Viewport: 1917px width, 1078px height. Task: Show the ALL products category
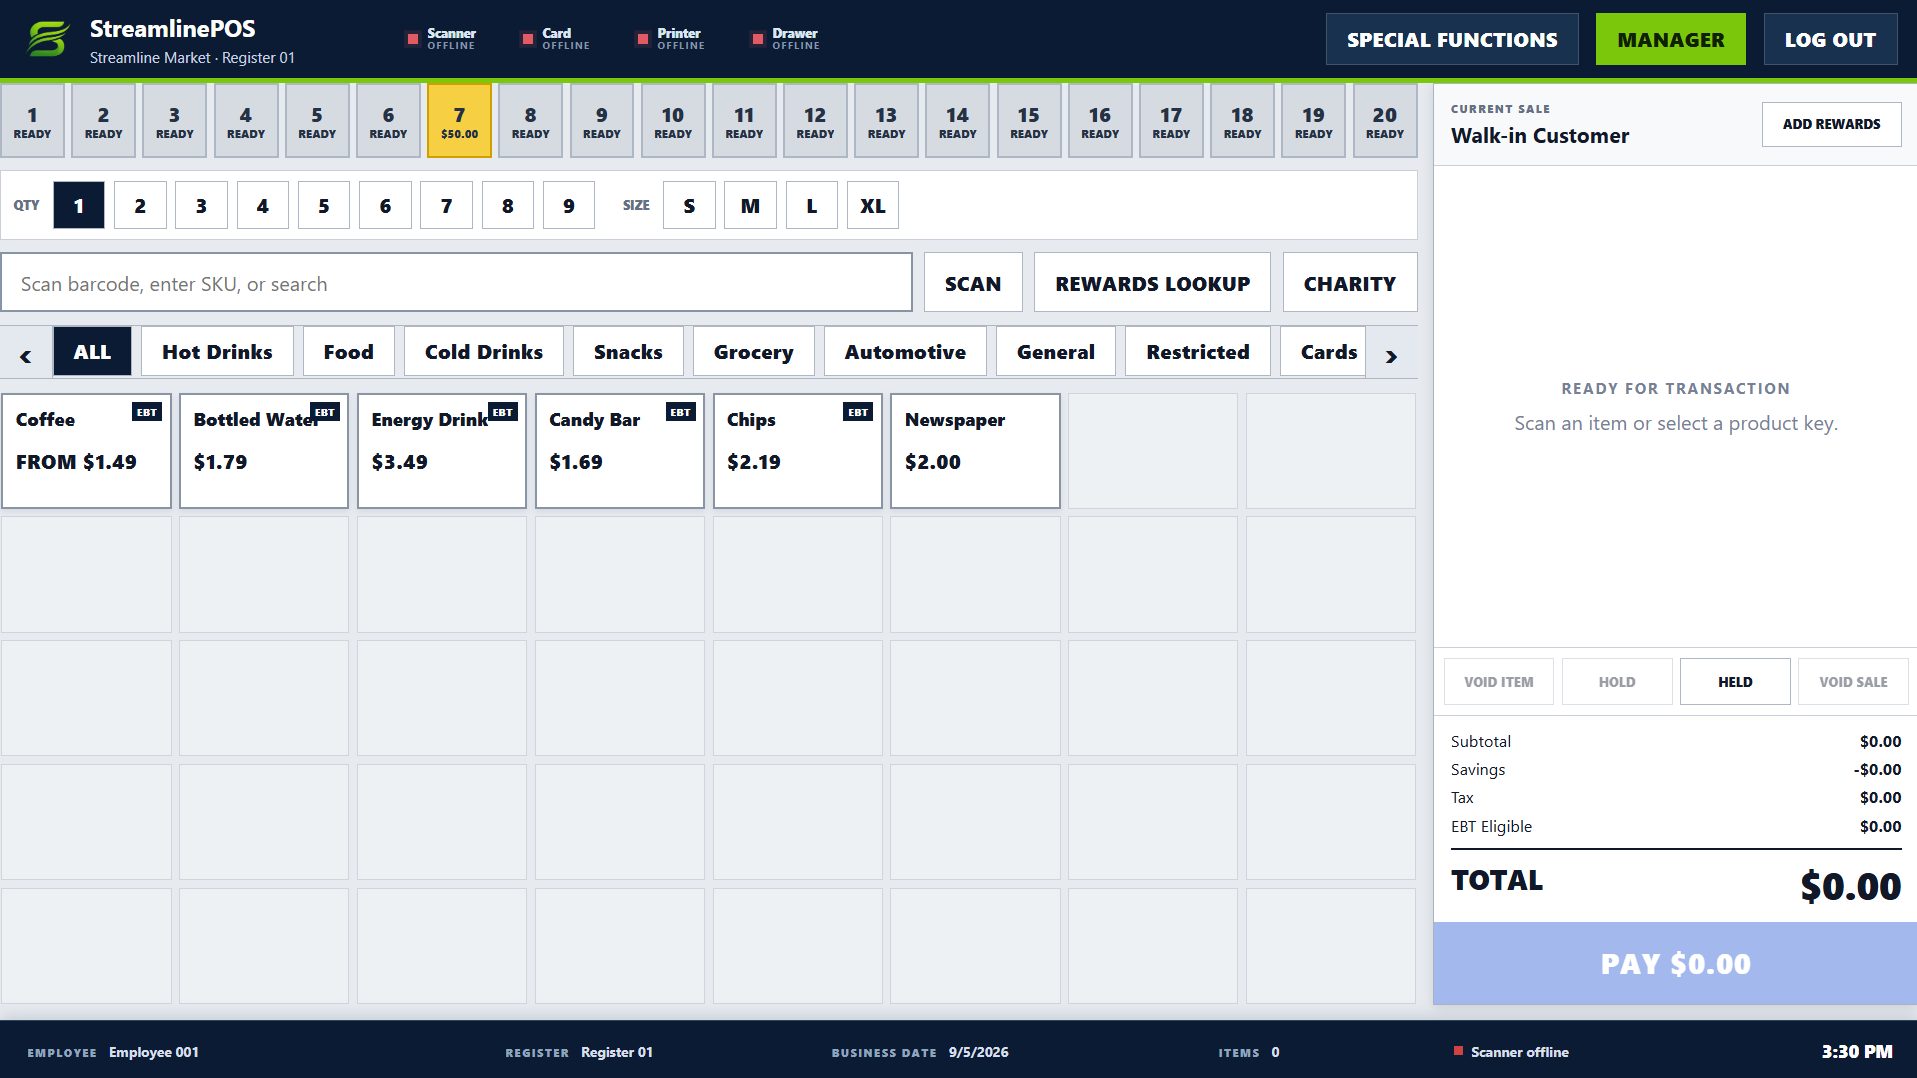tap(92, 352)
